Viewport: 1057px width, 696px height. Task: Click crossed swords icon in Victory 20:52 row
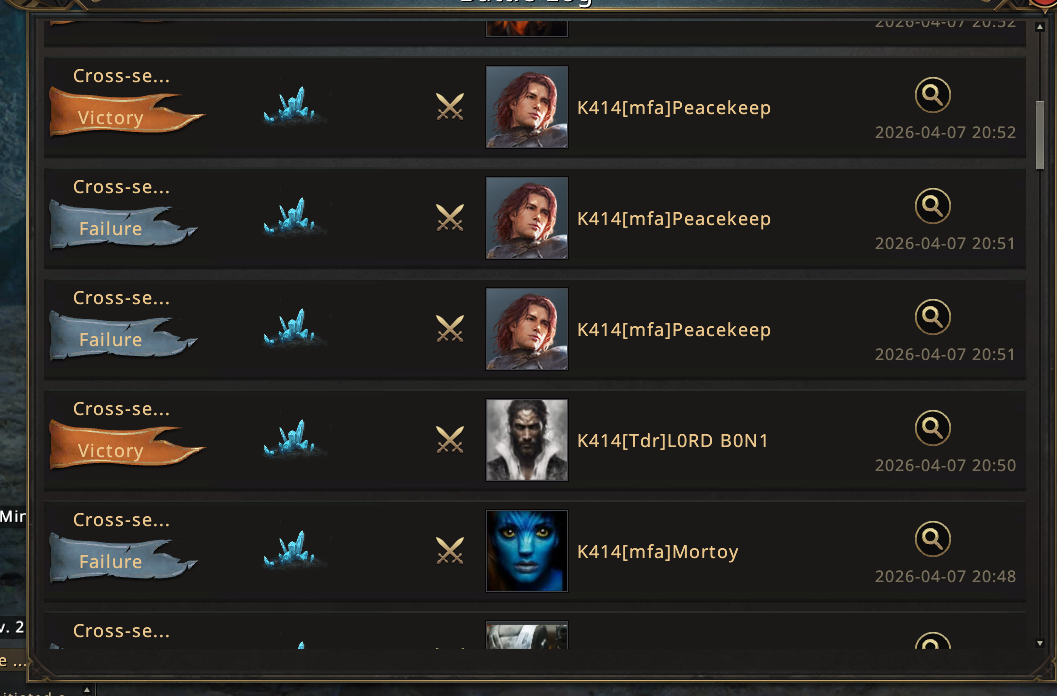pos(450,107)
